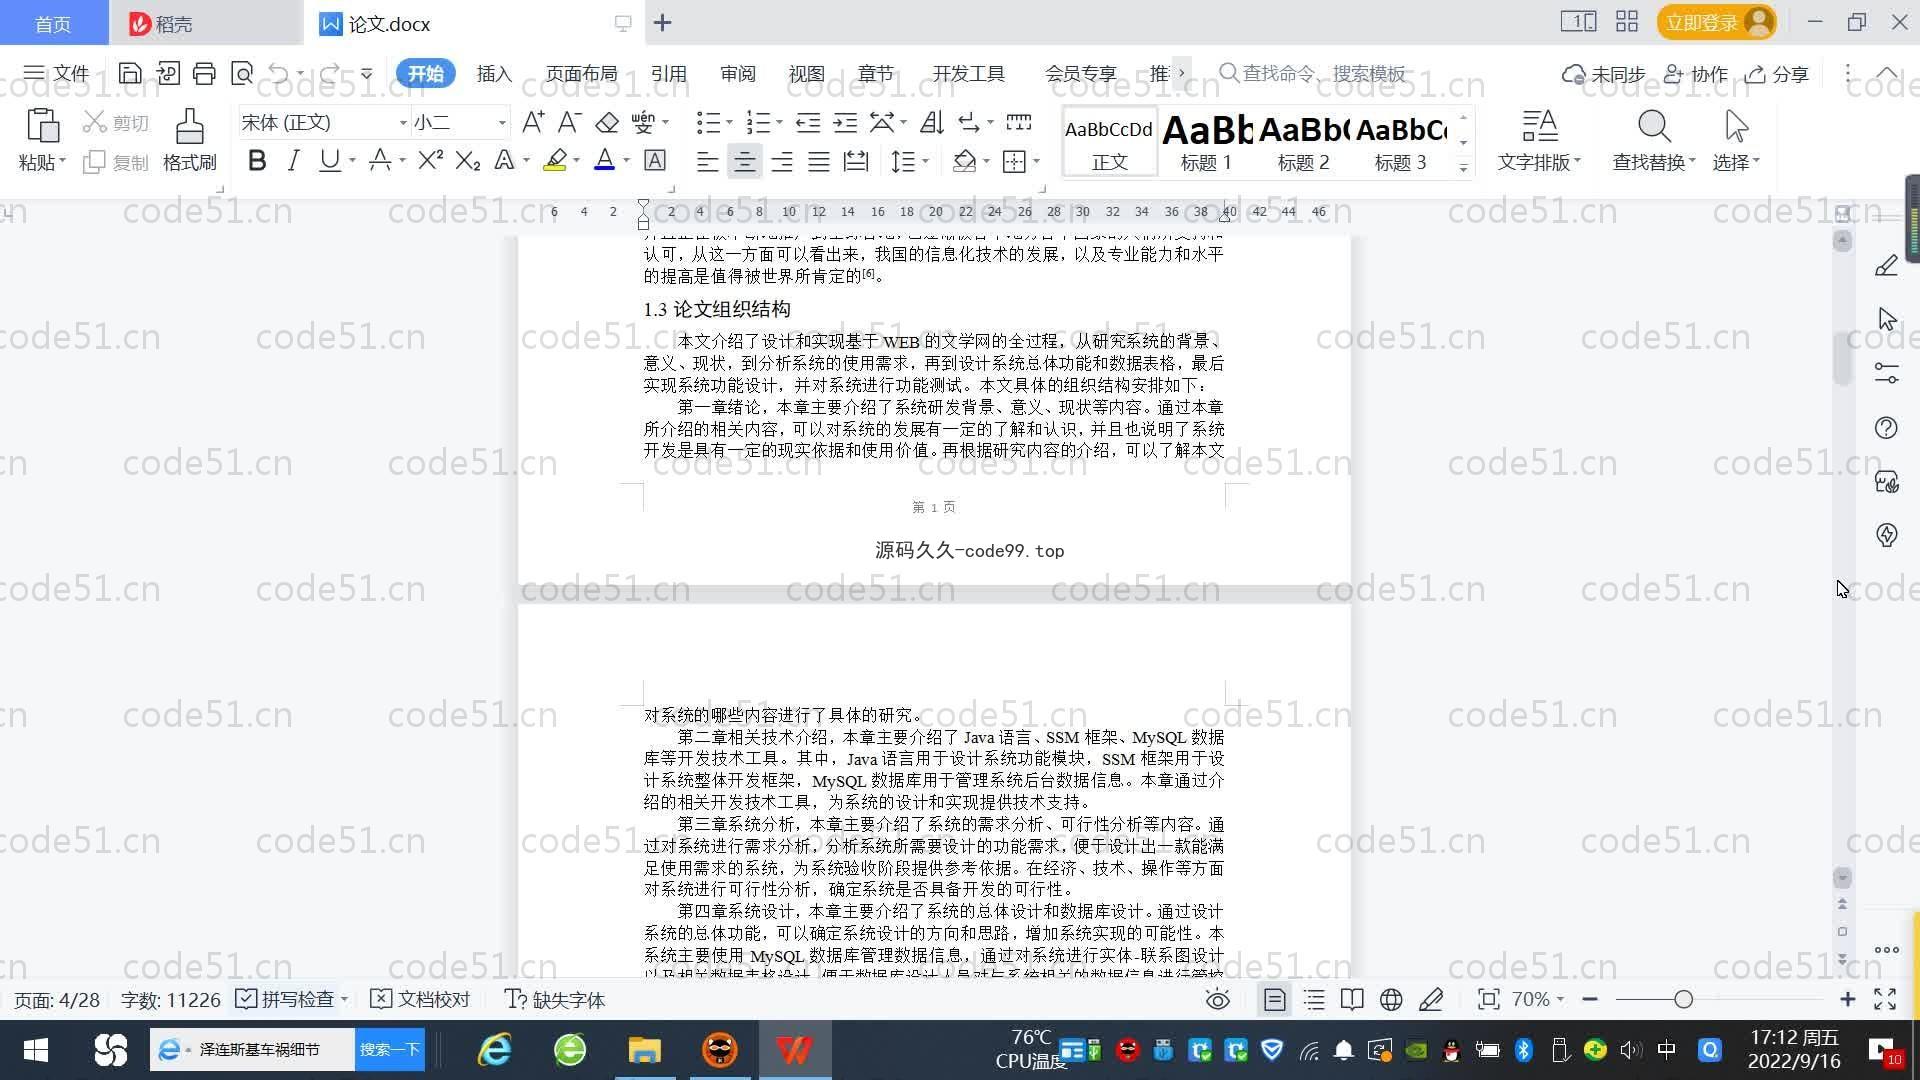1920x1080 pixels.
Task: Open help question mark in side panel
Action: 1886,428
